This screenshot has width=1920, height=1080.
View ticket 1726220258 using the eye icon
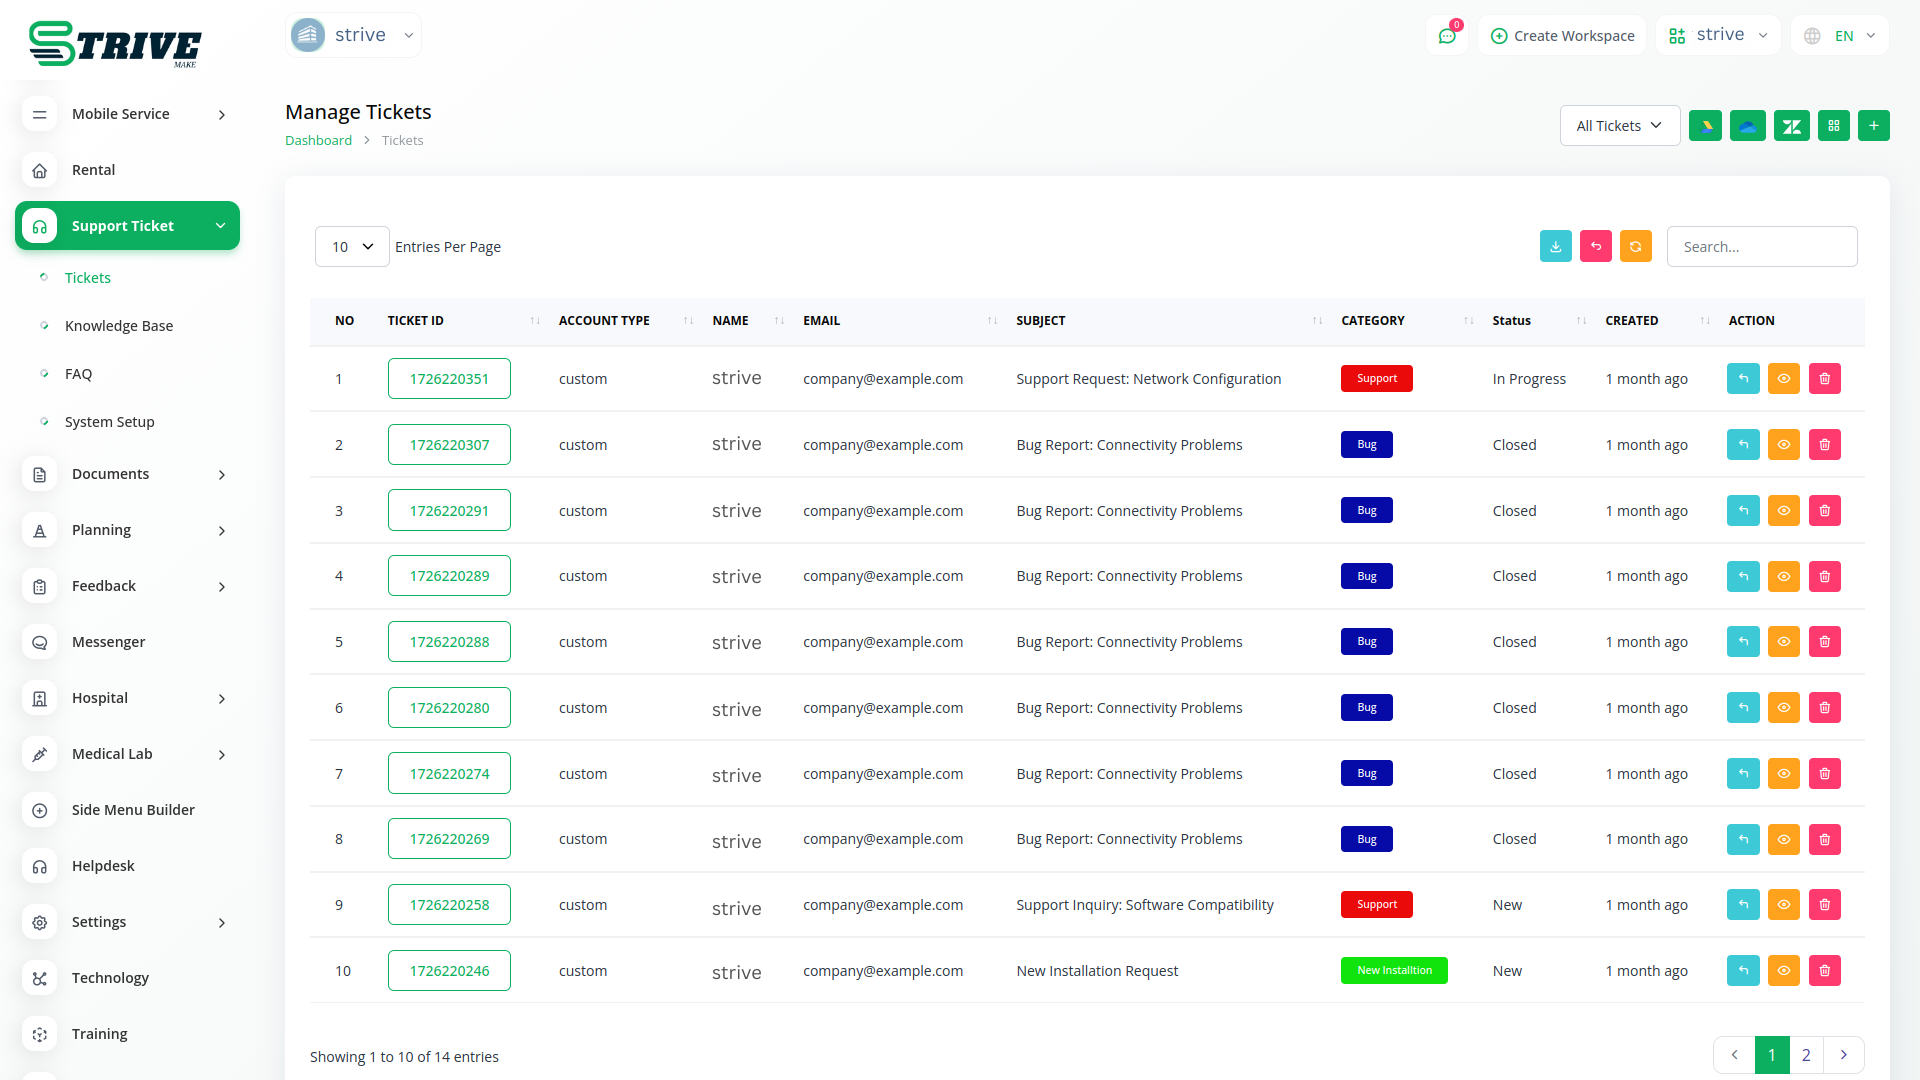[x=1783, y=905]
